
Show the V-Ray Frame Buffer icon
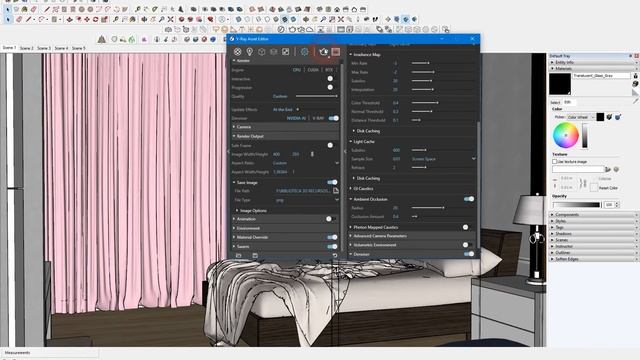tap(336, 52)
